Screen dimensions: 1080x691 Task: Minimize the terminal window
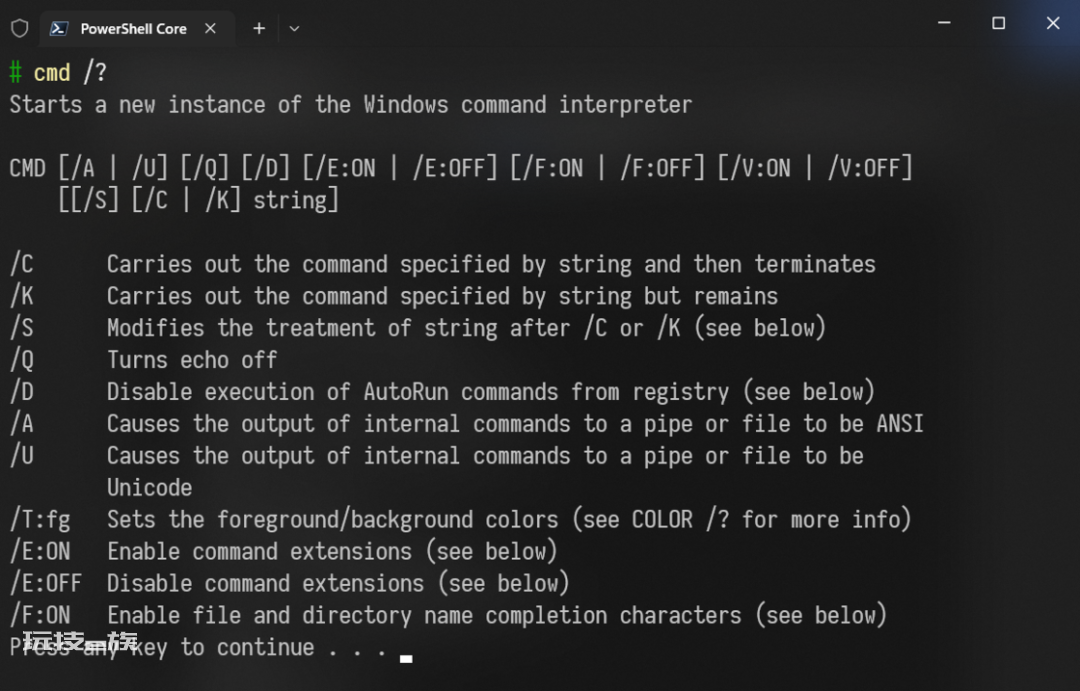944,23
